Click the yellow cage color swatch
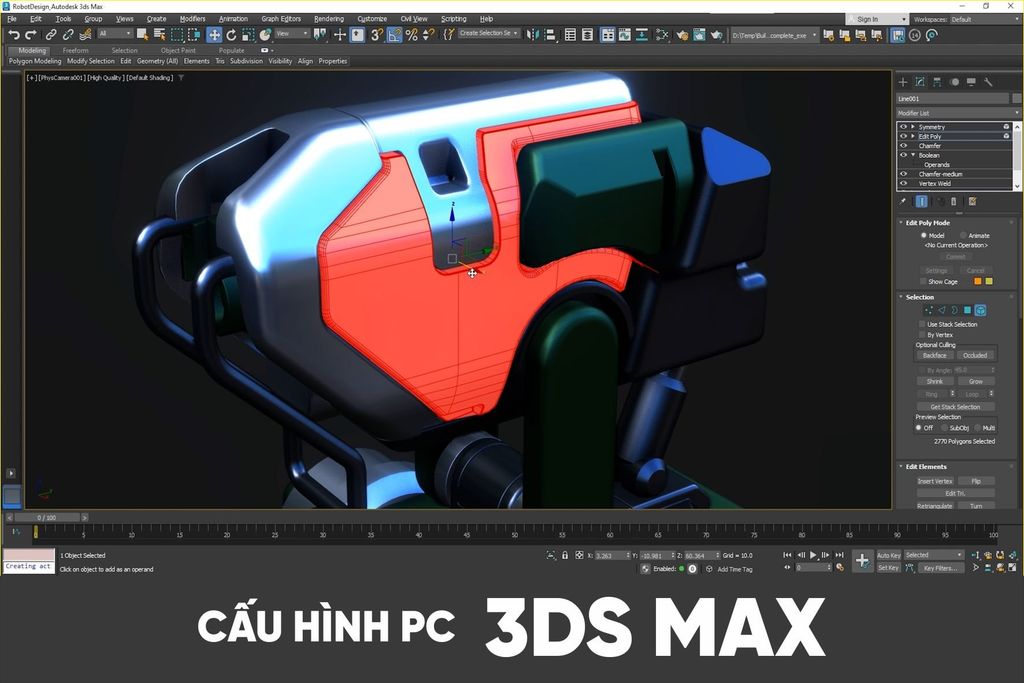The width and height of the screenshot is (1024, 683). [x=989, y=281]
